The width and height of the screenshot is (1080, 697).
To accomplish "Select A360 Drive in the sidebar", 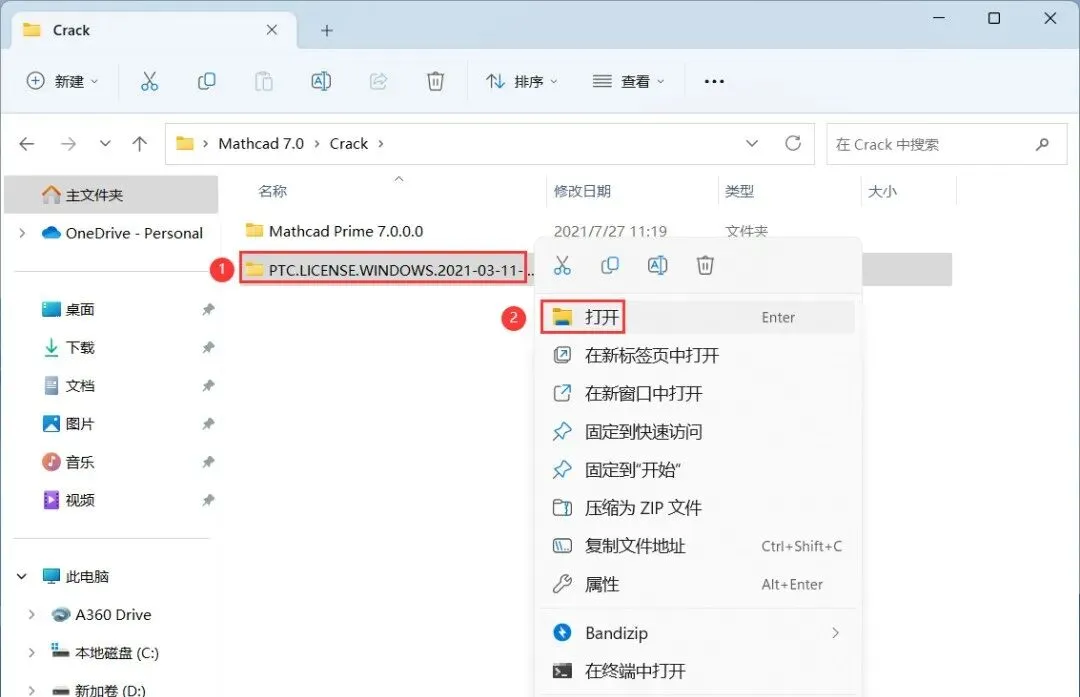I will coord(102,614).
